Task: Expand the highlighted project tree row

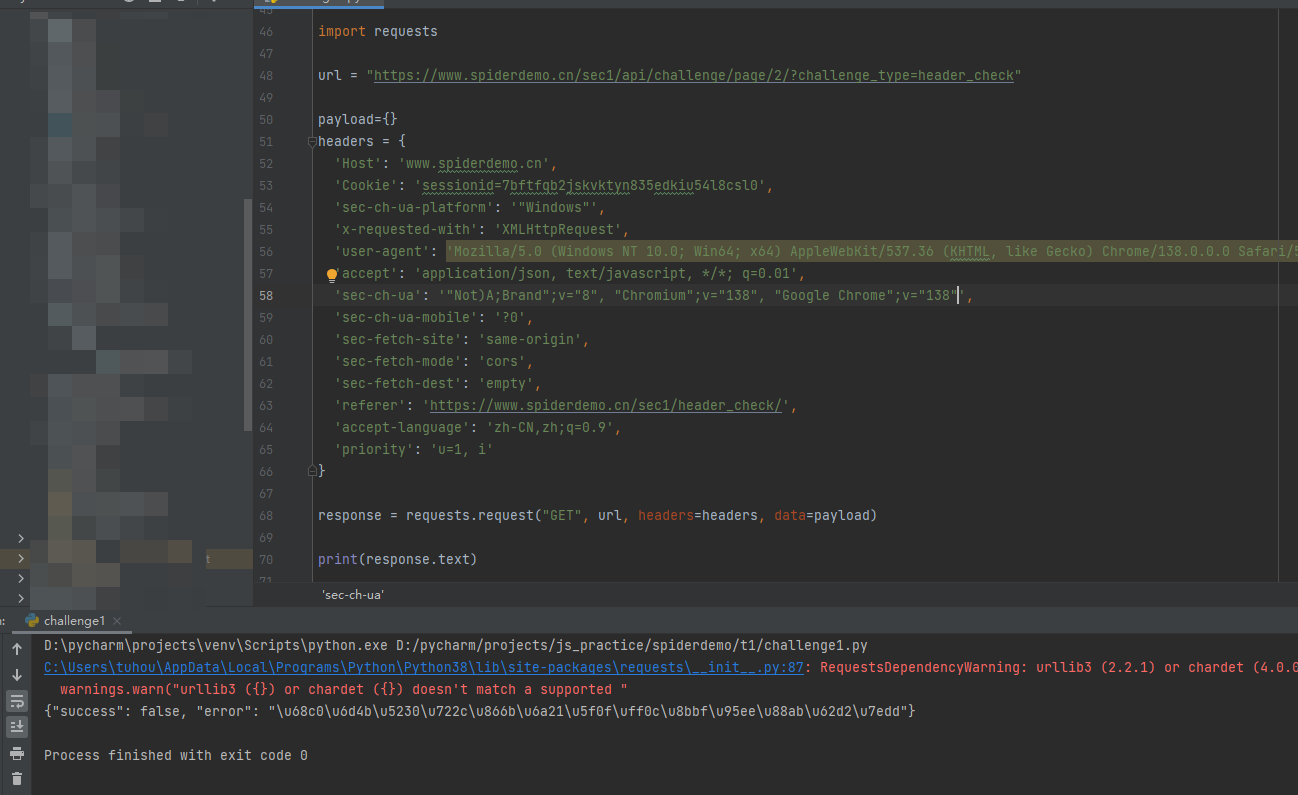Action: tap(21, 559)
